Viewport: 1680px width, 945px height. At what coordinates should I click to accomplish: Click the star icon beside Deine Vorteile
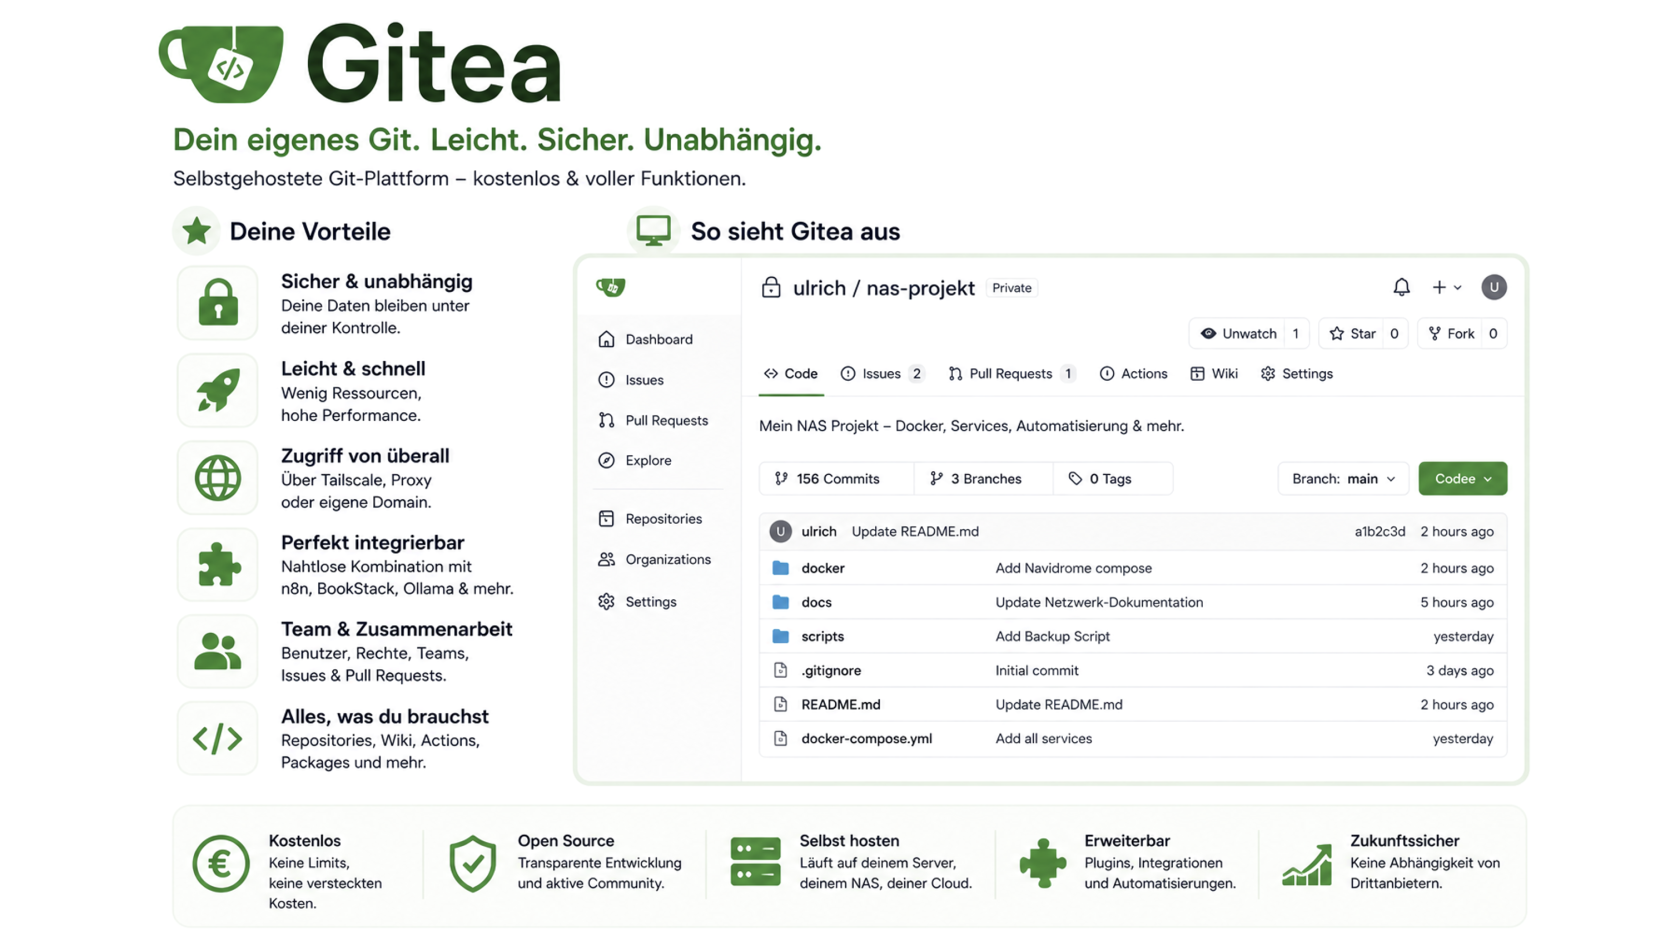196,231
